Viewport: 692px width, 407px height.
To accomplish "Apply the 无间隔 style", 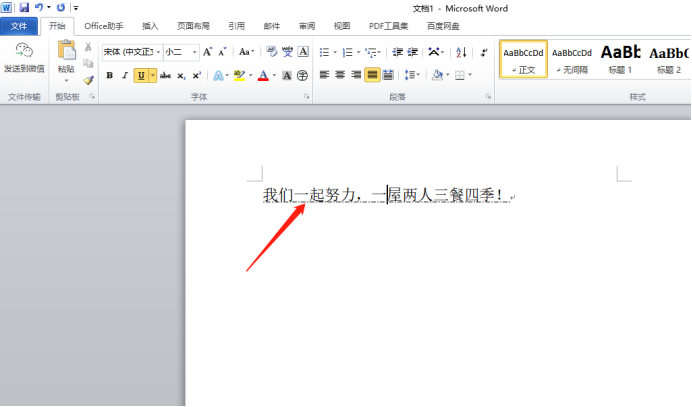I will 572,59.
